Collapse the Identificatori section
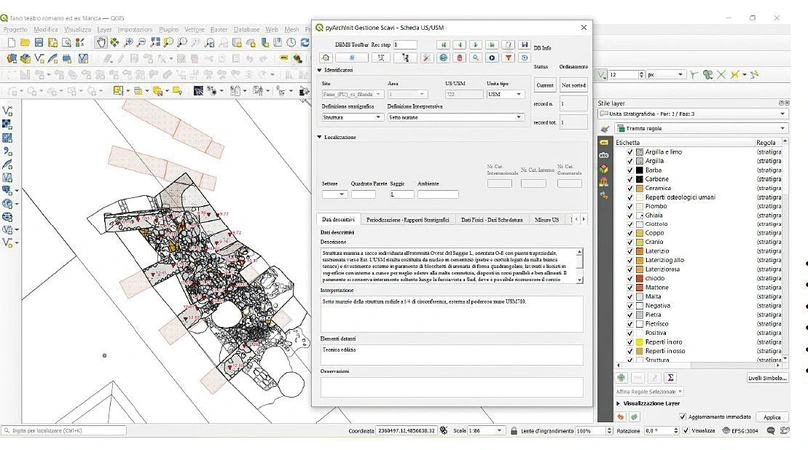The height and width of the screenshot is (450, 808). tap(320, 70)
